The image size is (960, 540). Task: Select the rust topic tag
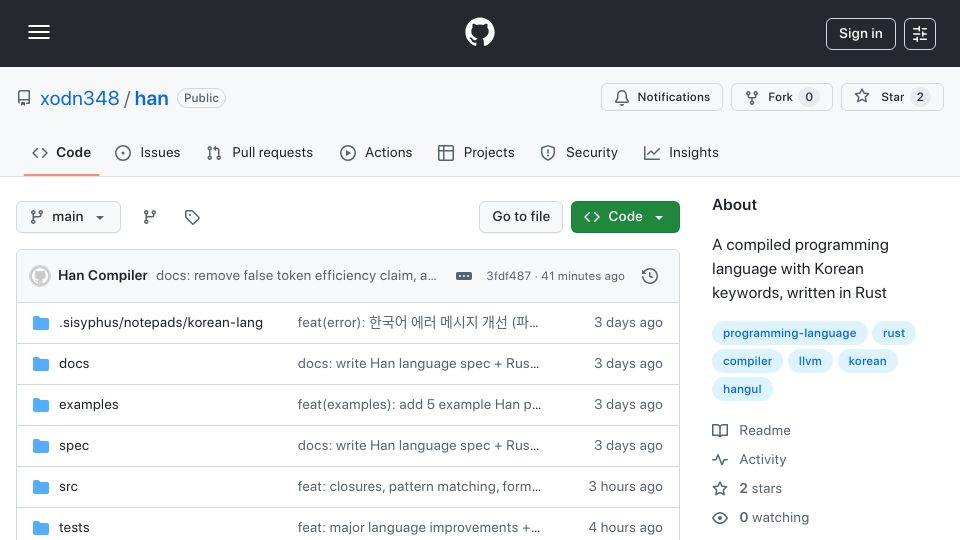pyautogui.click(x=894, y=333)
